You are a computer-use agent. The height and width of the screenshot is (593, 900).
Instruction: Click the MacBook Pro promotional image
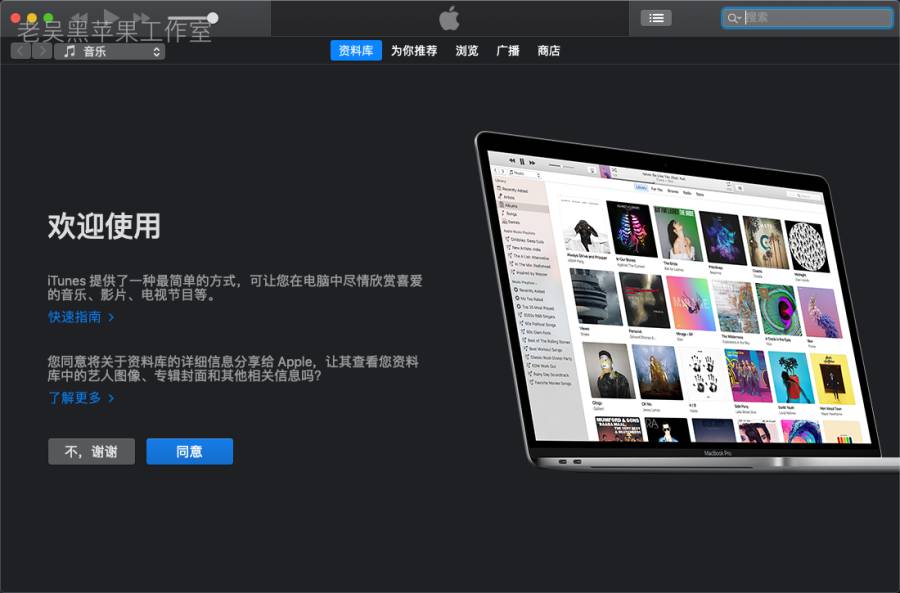pos(686,301)
